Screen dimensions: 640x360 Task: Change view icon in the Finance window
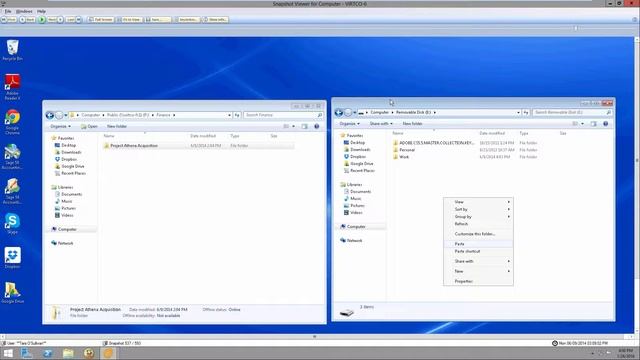coord(286,127)
